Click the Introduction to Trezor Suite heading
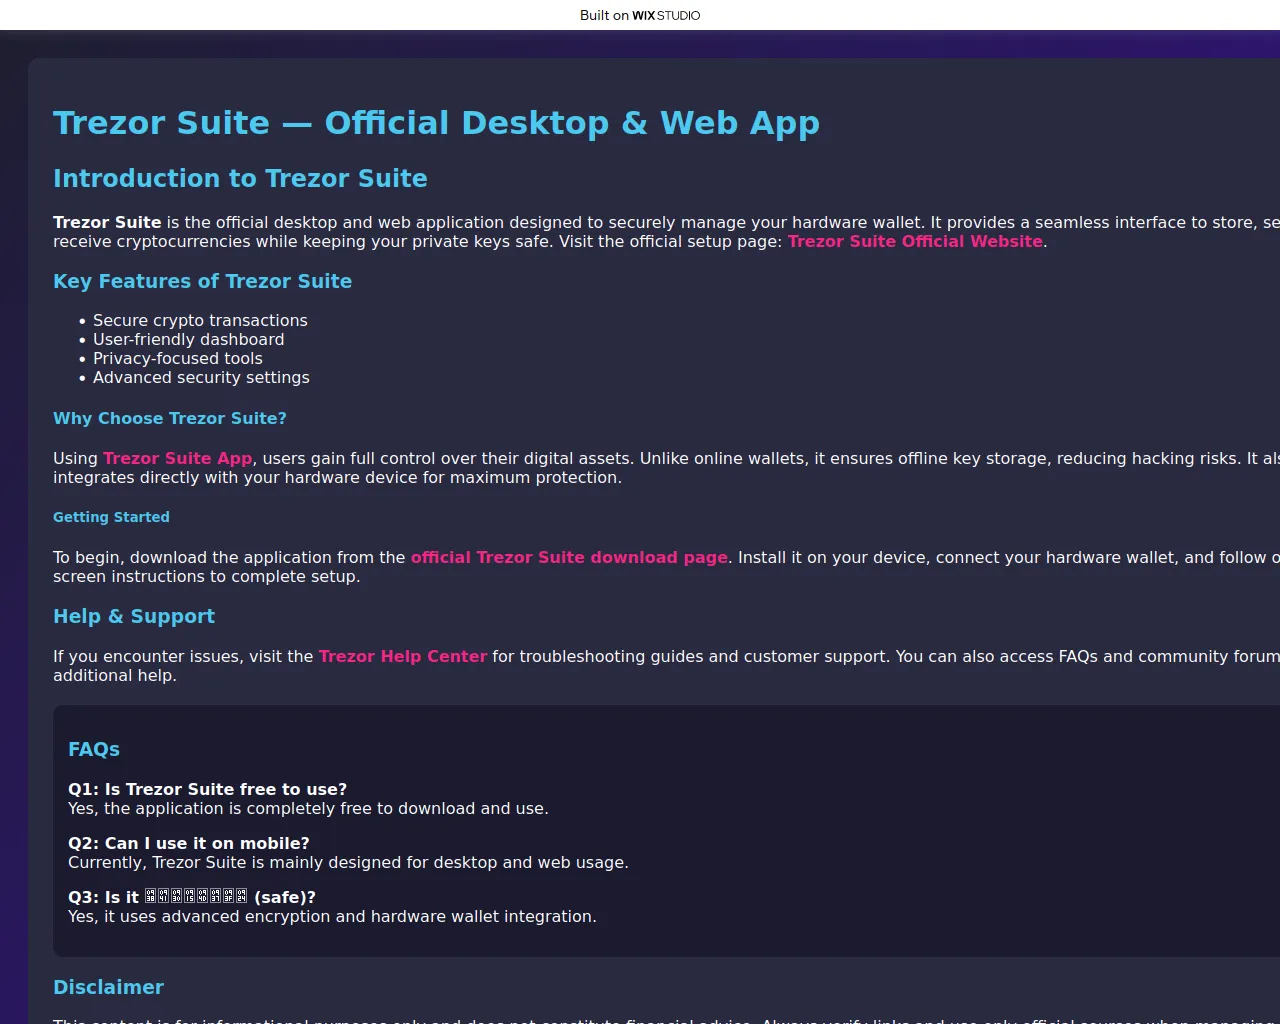This screenshot has width=1280, height=1024. click(x=240, y=178)
